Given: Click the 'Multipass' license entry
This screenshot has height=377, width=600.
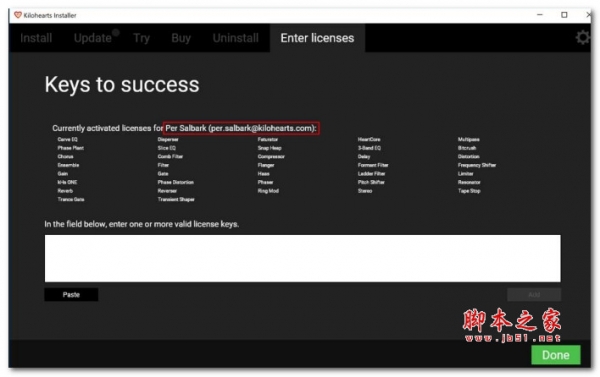Looking at the screenshot, I should 469,139.
